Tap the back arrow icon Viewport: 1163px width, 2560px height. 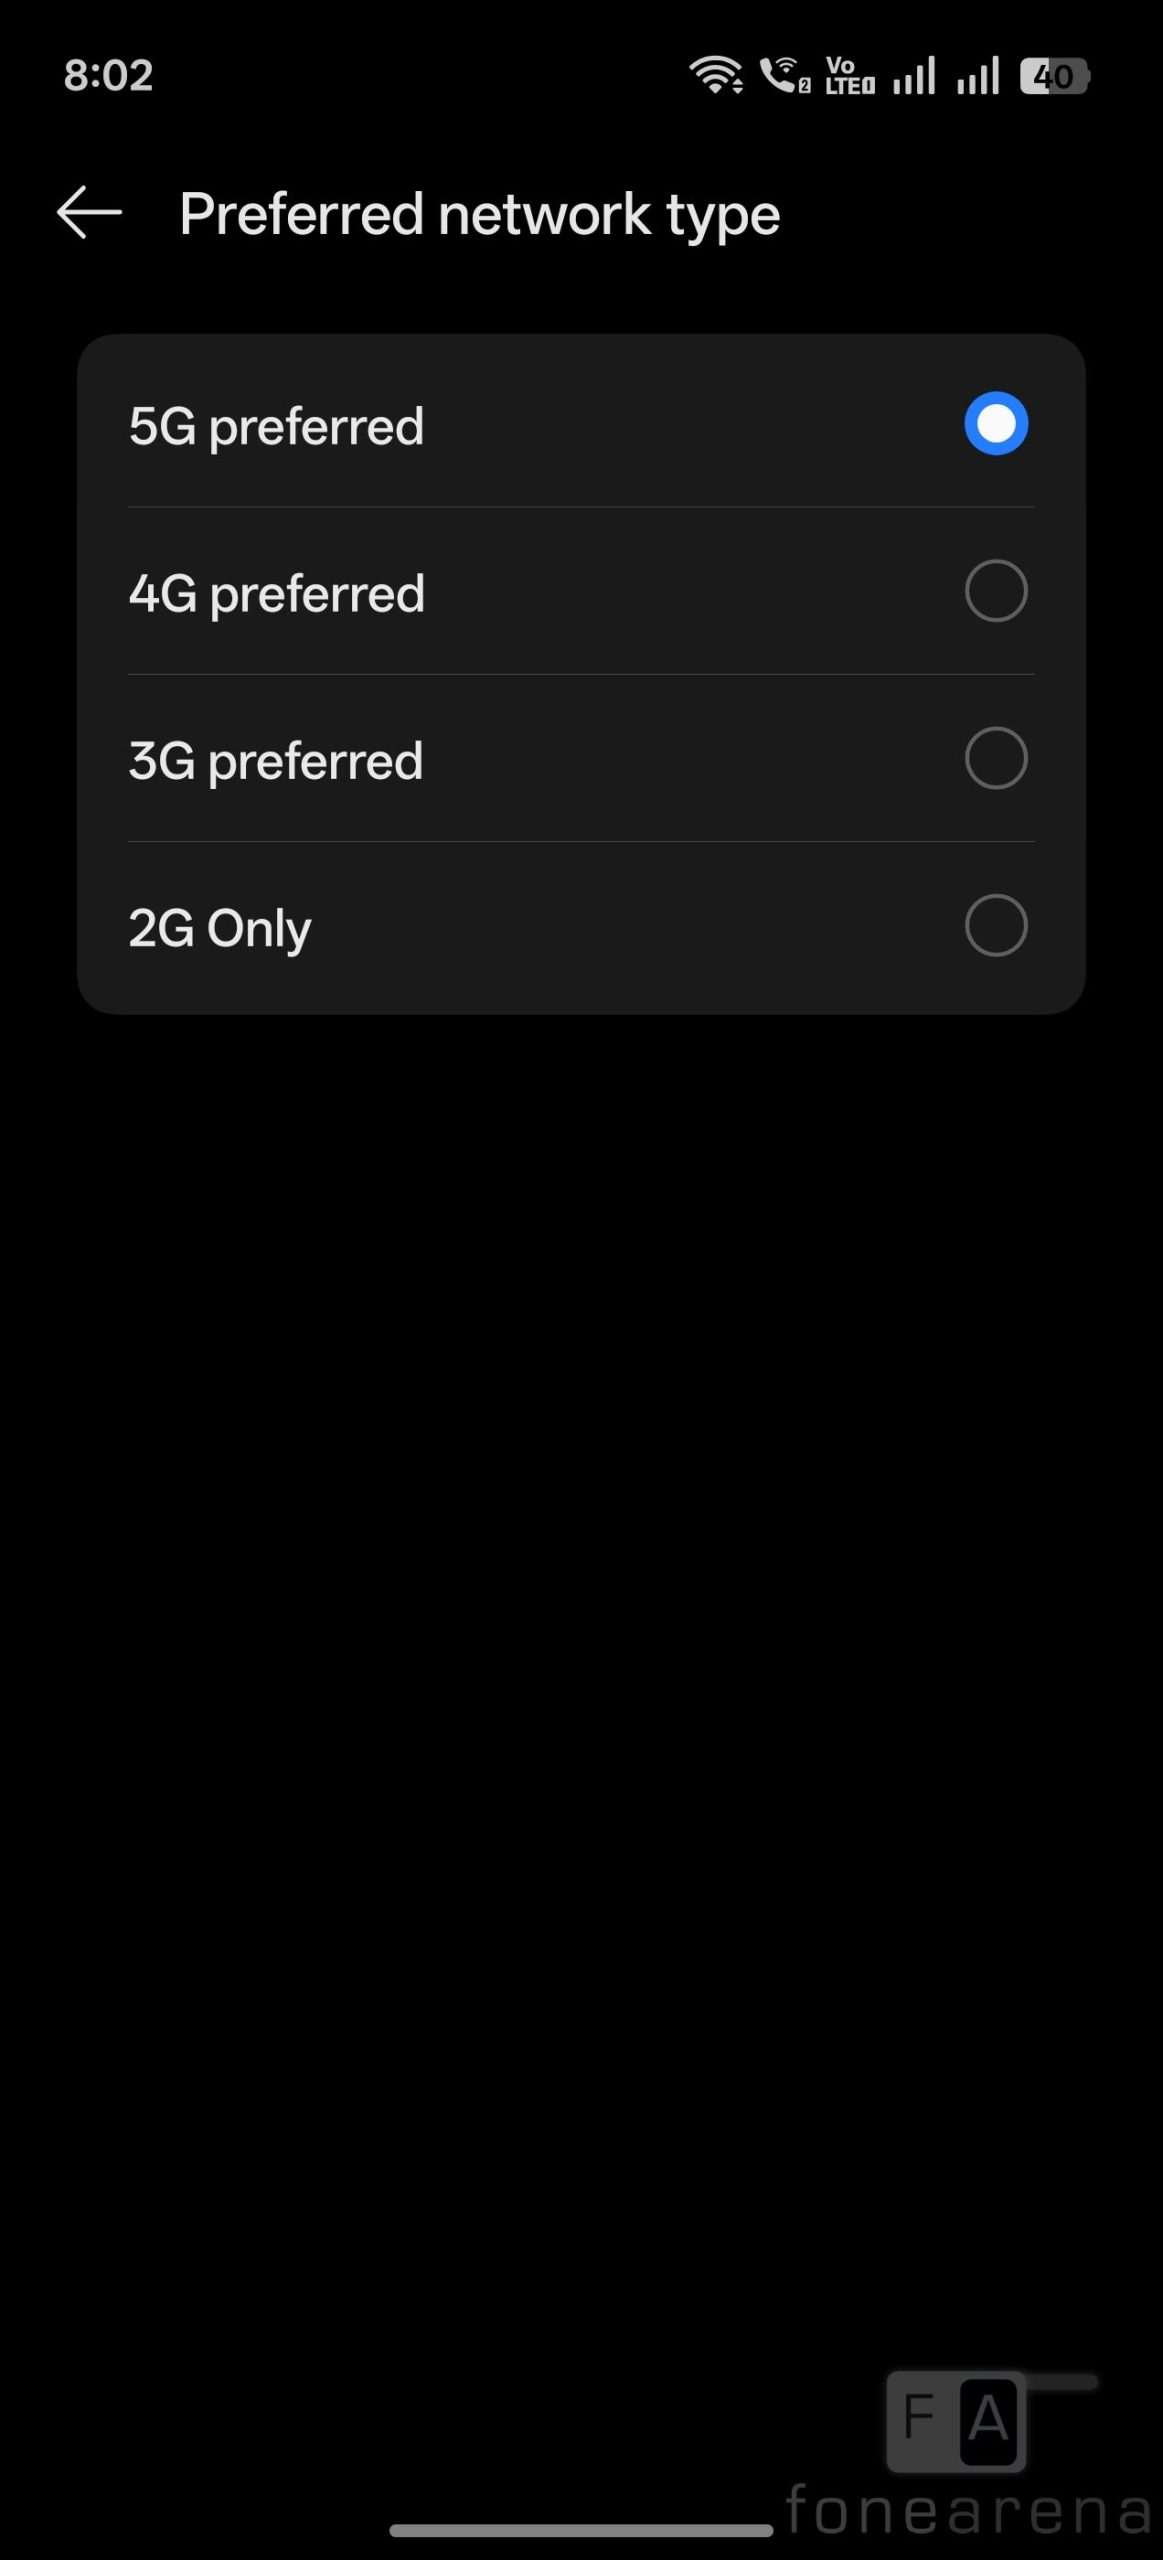point(89,213)
